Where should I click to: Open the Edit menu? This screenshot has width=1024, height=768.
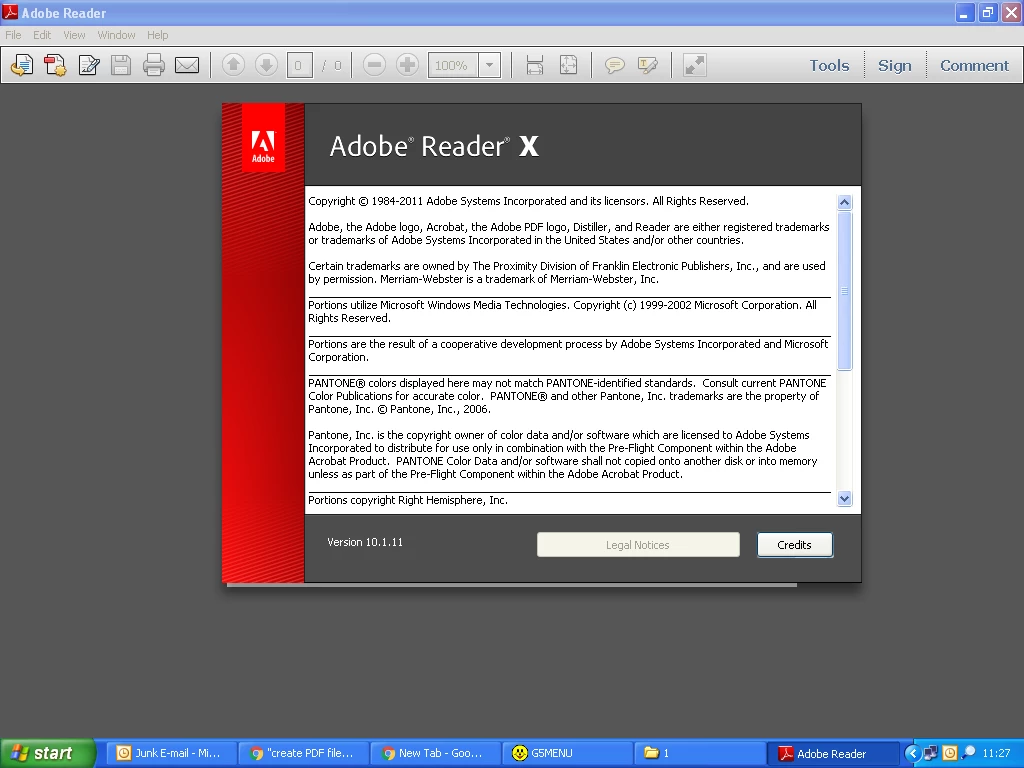tap(42, 35)
